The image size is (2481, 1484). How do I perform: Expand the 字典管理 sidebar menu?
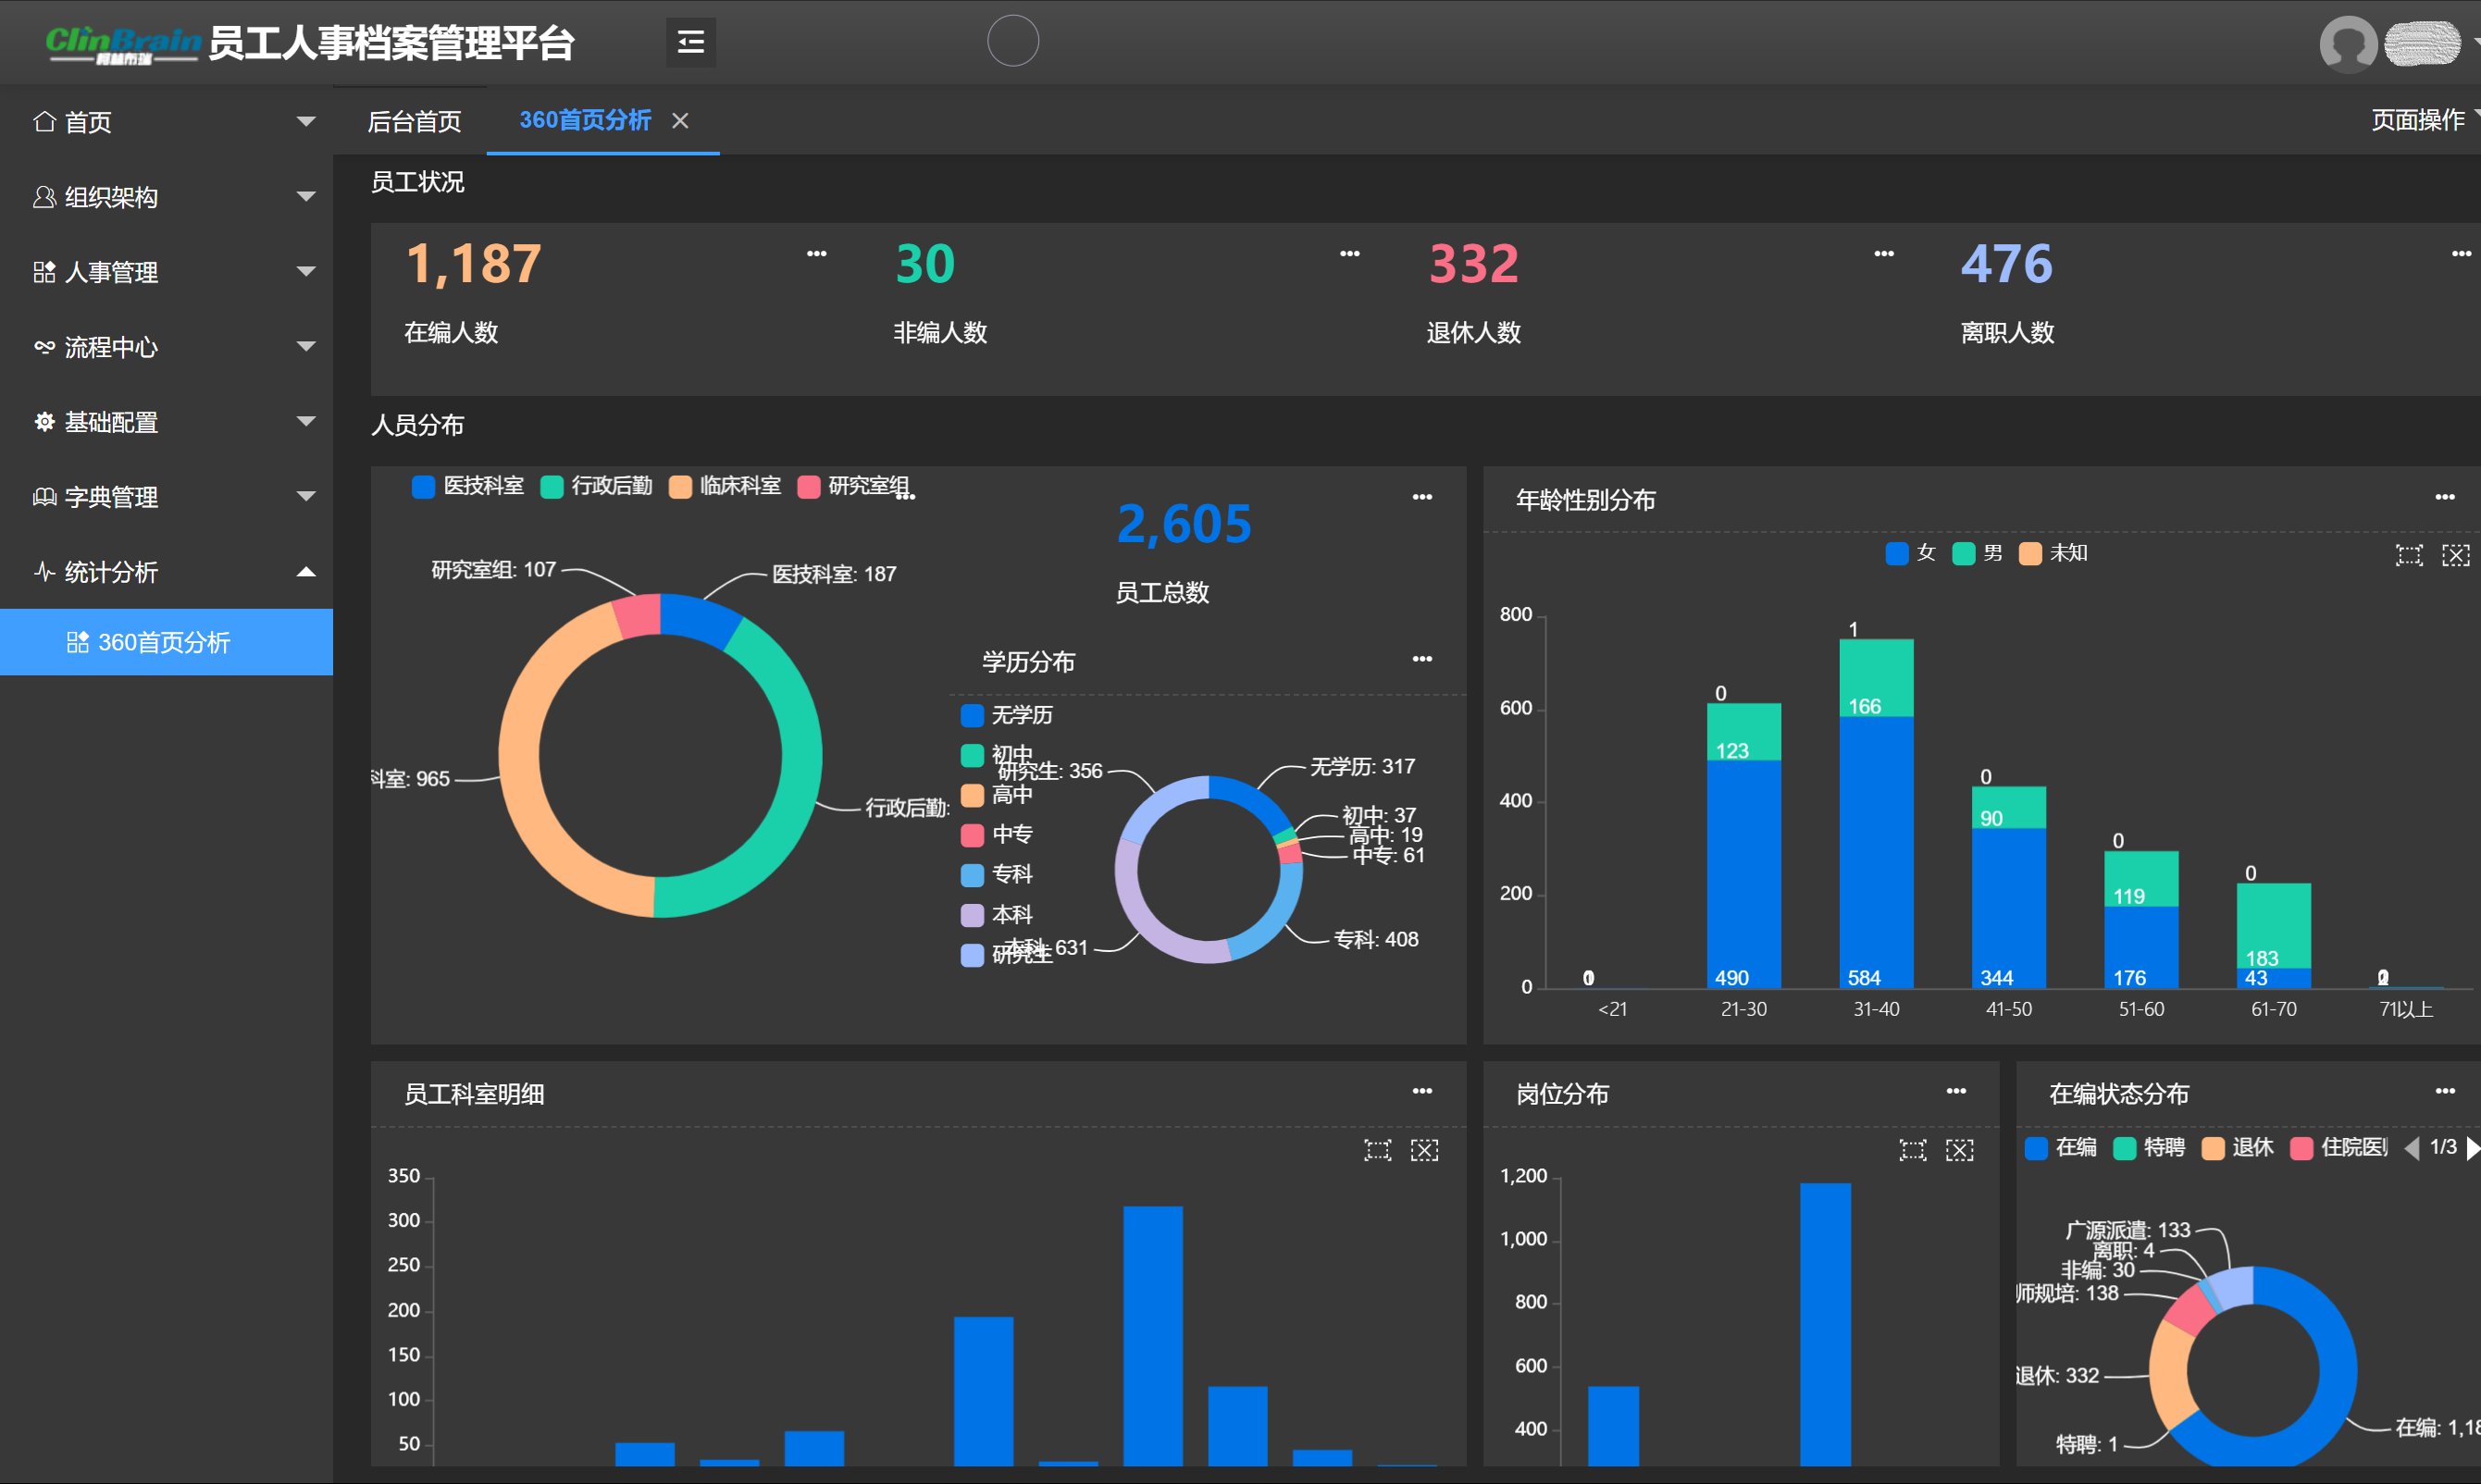coord(306,496)
